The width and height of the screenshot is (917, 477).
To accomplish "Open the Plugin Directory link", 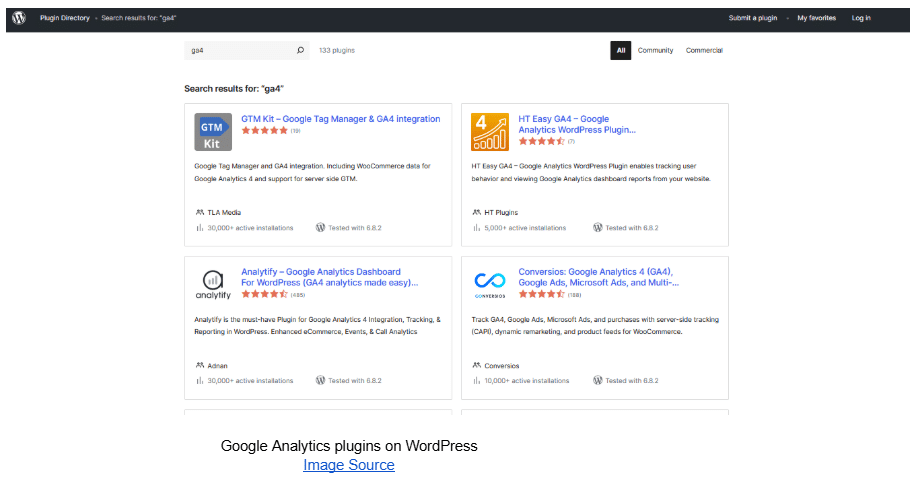I will coord(65,18).
